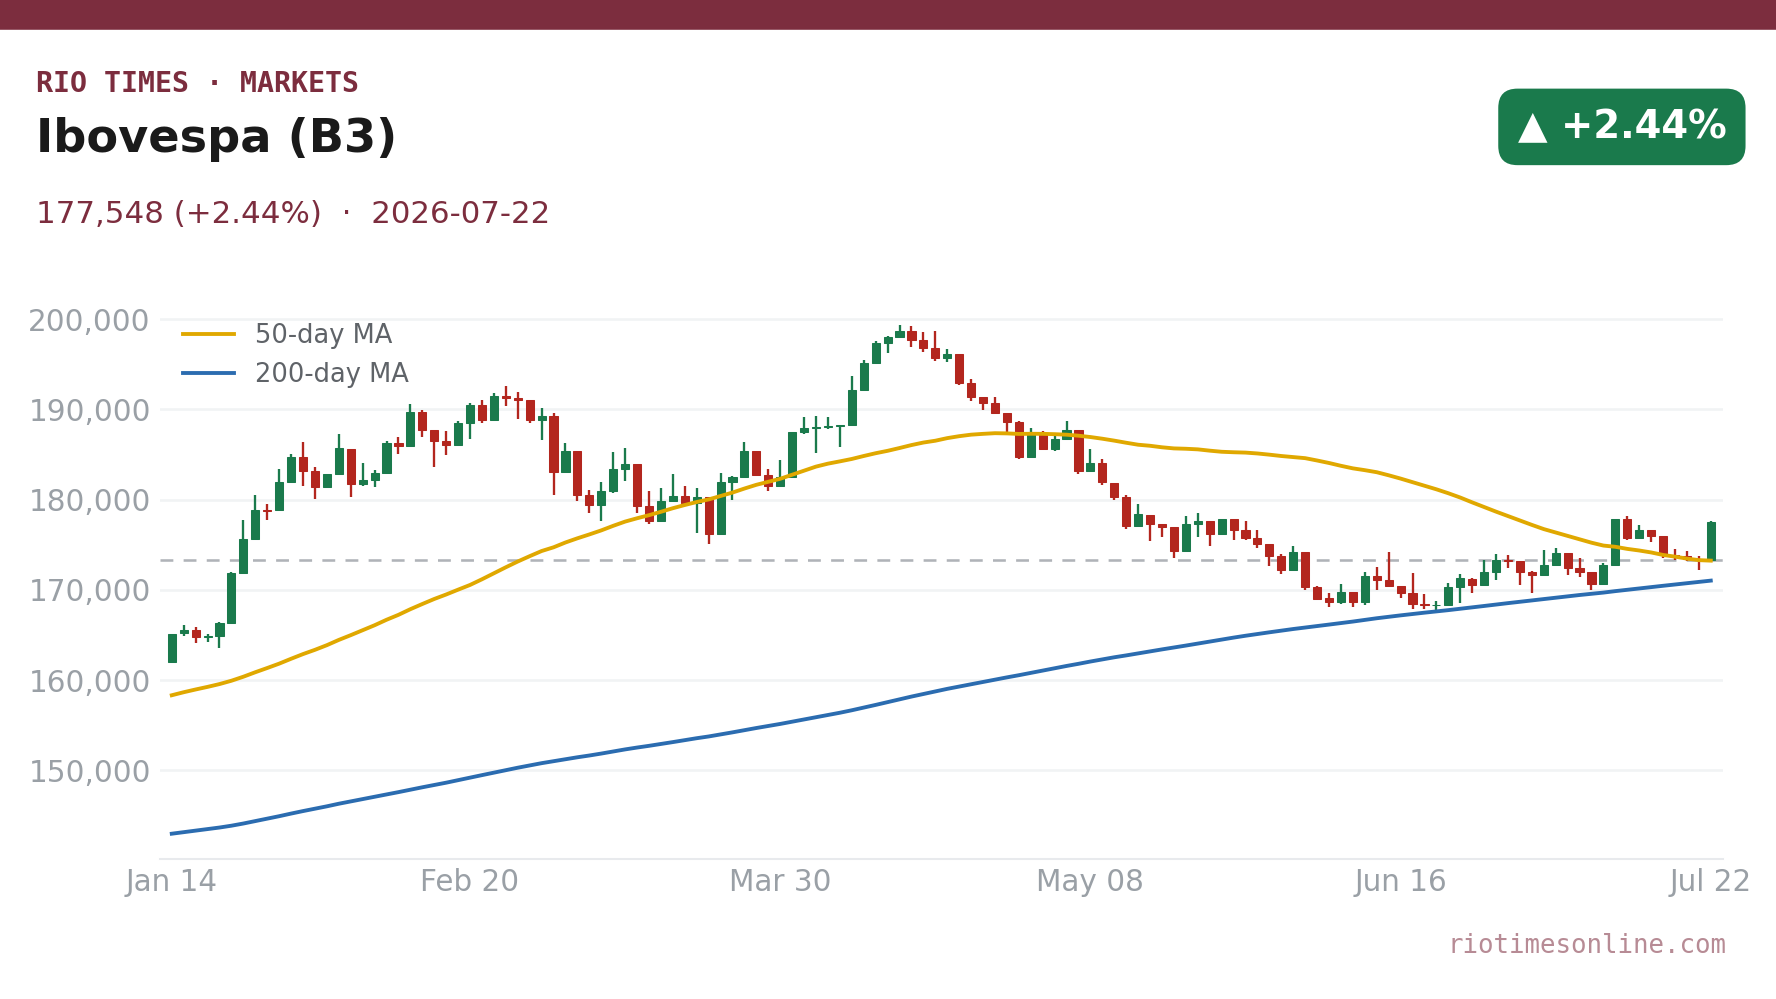Click the 180,000 y-axis label
The width and height of the screenshot is (1776, 999).
pos(88,501)
